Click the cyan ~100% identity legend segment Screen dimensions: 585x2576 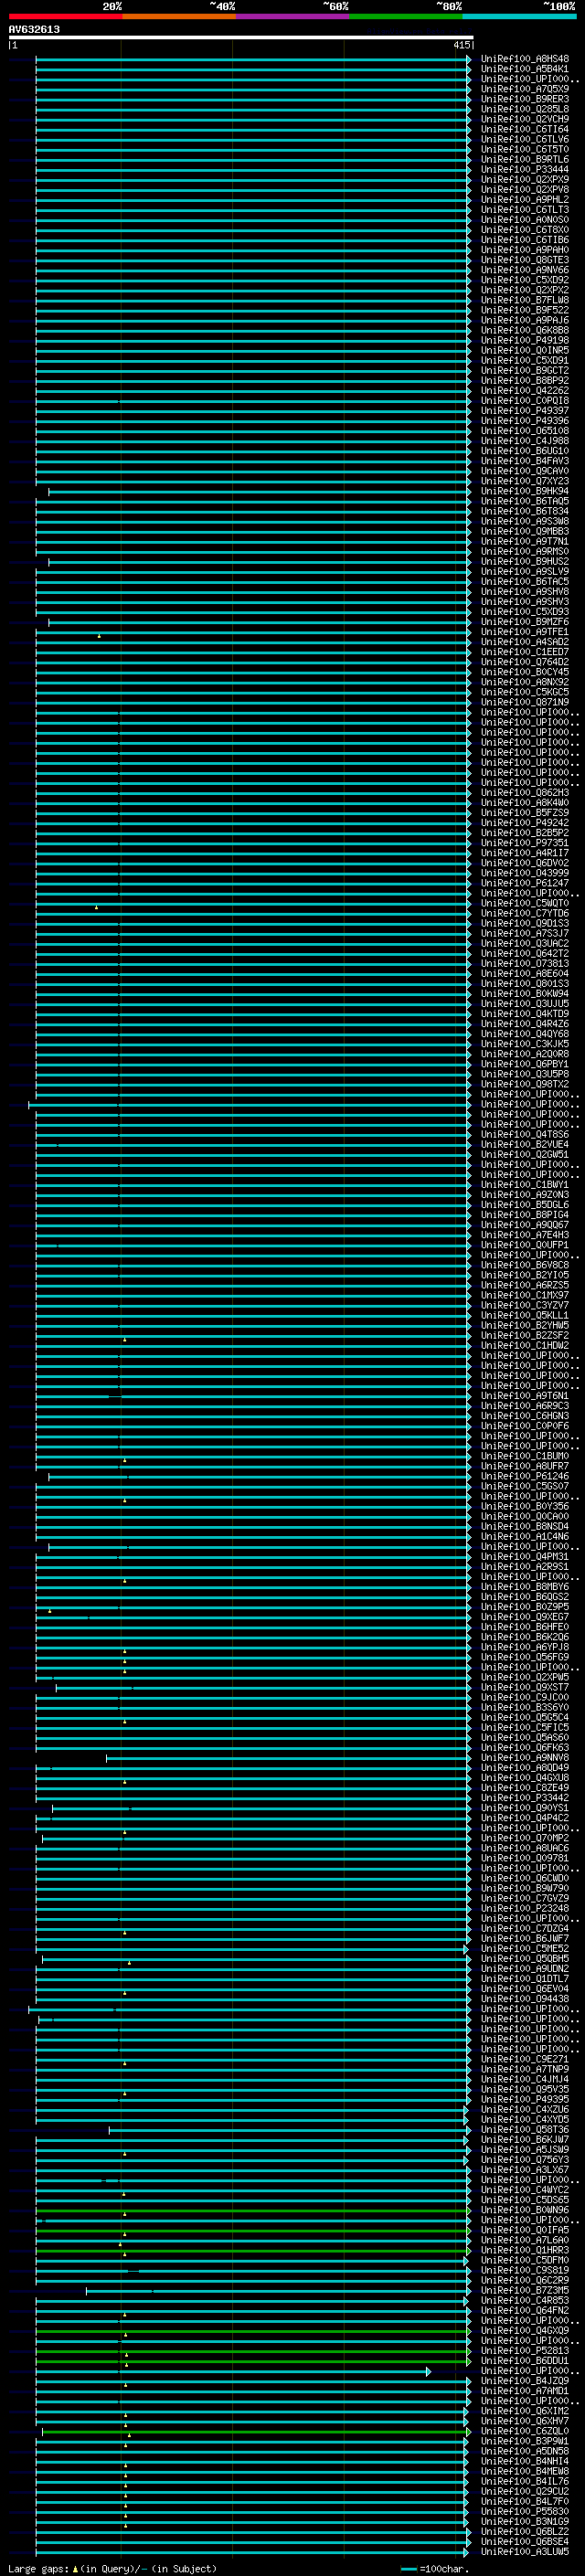(x=519, y=16)
